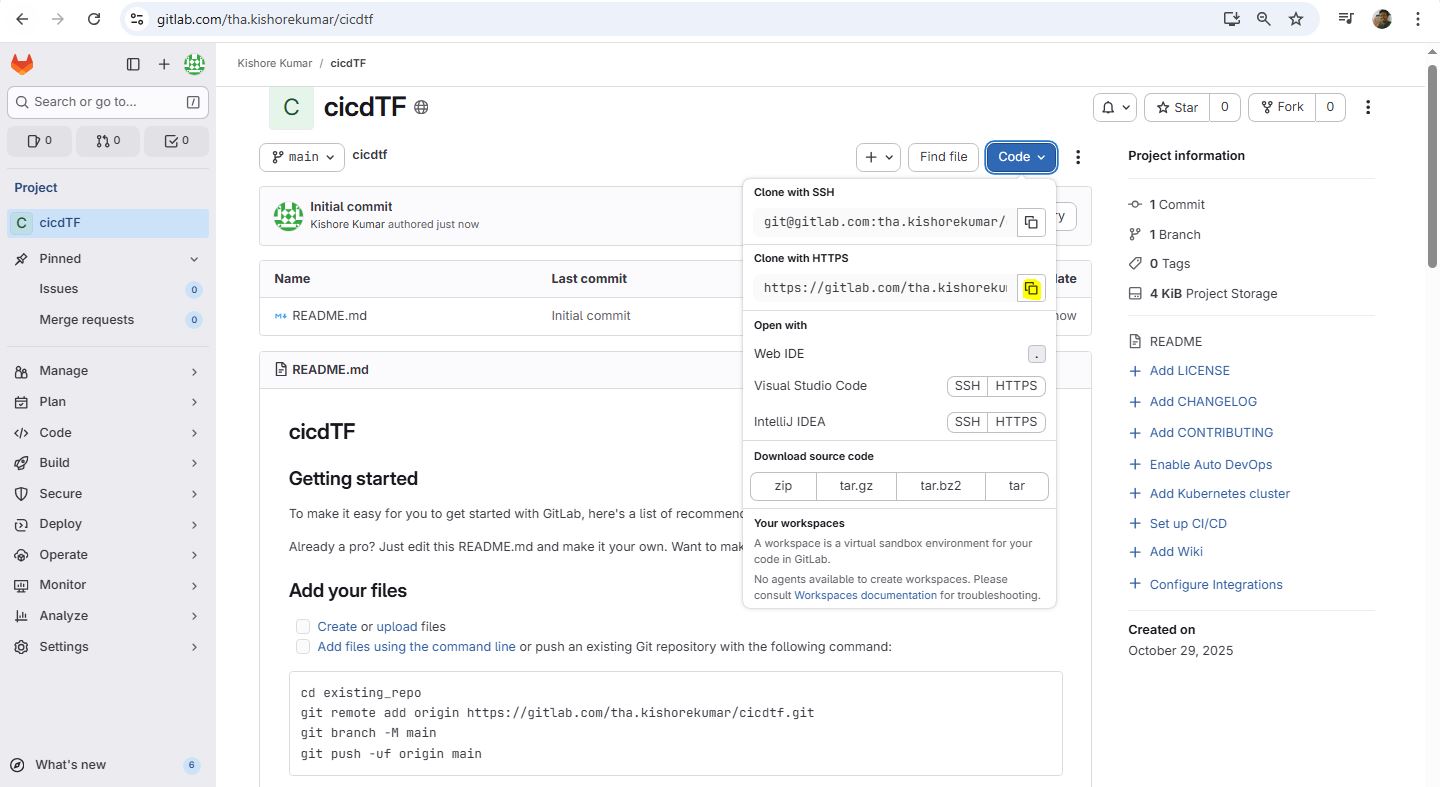The image size is (1440, 787).
Task: Open the Workspaces documentation link
Action: pyautogui.click(x=865, y=595)
